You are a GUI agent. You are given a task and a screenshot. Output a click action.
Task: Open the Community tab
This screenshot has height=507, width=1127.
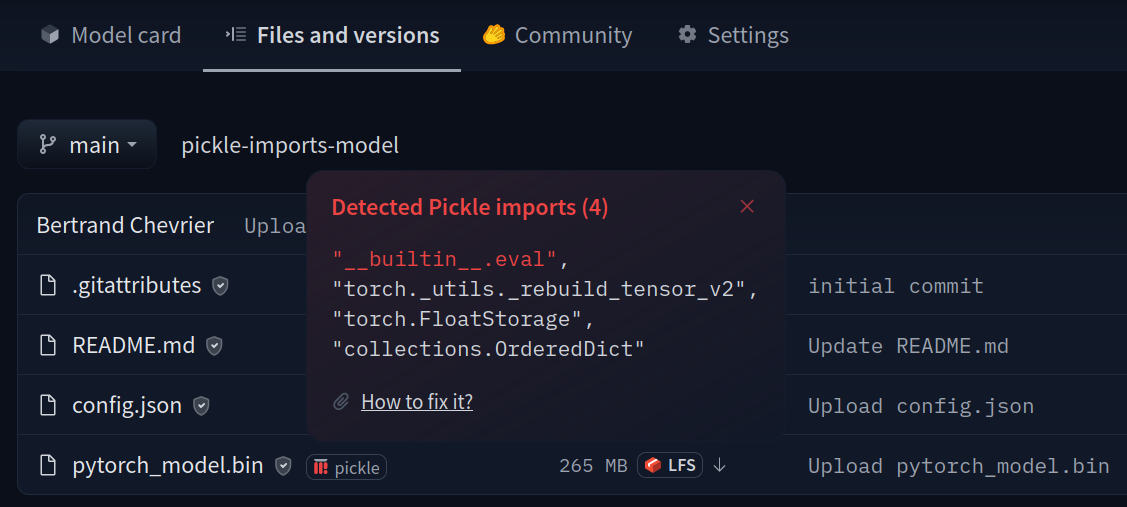tap(557, 35)
